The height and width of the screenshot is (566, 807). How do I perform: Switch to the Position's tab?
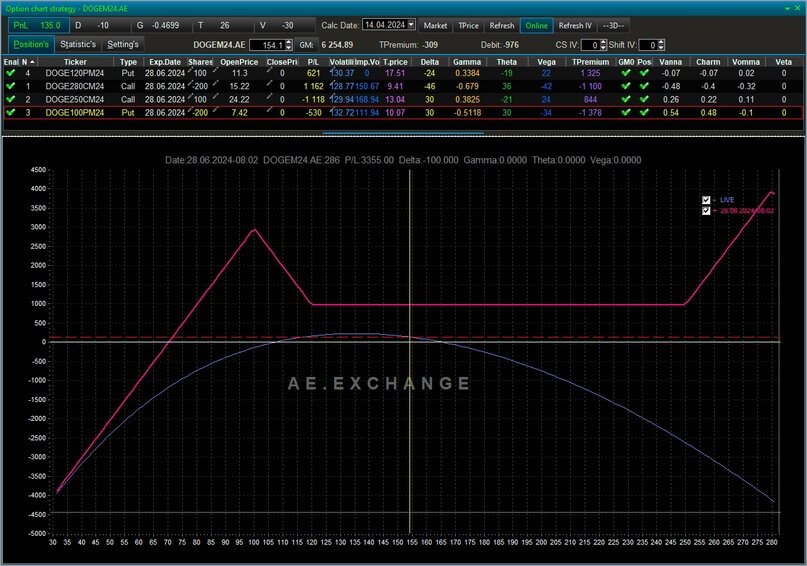point(31,44)
